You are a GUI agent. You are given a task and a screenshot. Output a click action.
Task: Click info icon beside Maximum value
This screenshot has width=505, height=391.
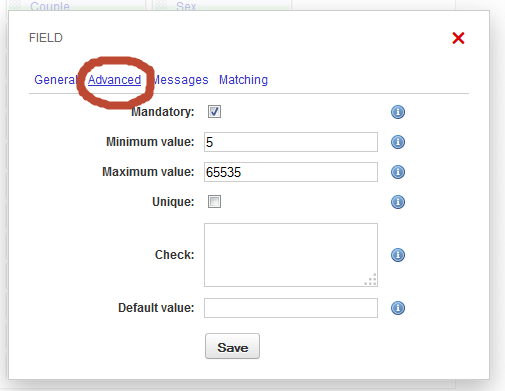pyautogui.click(x=398, y=172)
